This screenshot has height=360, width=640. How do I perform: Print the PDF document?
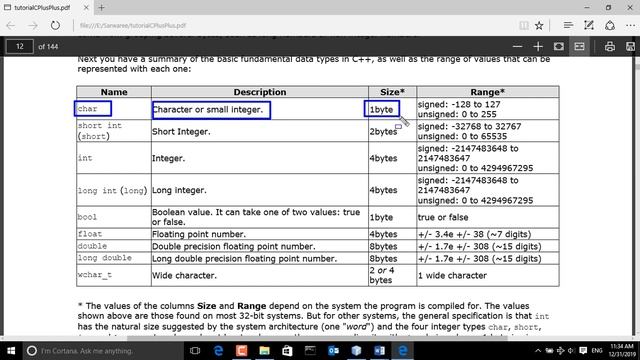click(x=610, y=47)
